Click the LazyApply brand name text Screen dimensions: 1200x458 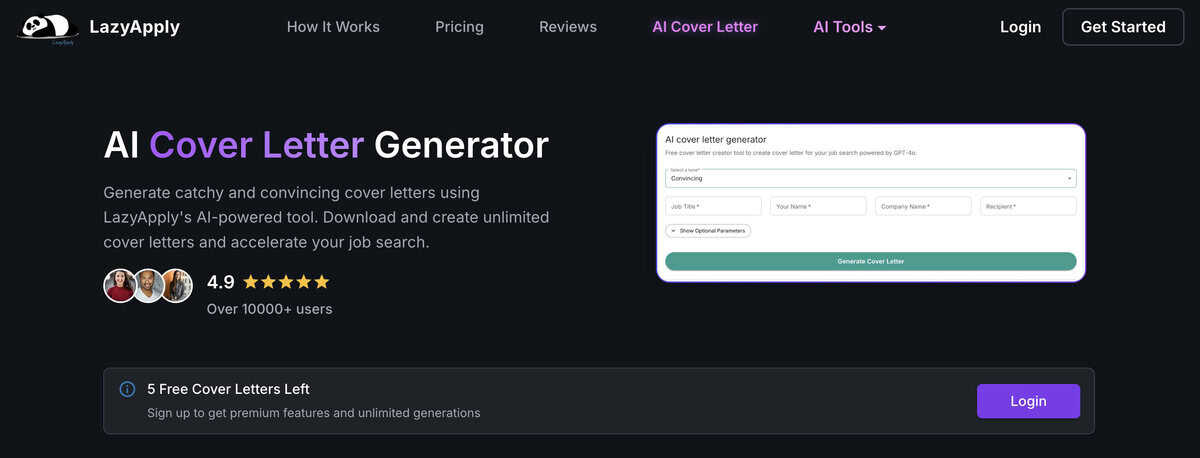tap(134, 27)
